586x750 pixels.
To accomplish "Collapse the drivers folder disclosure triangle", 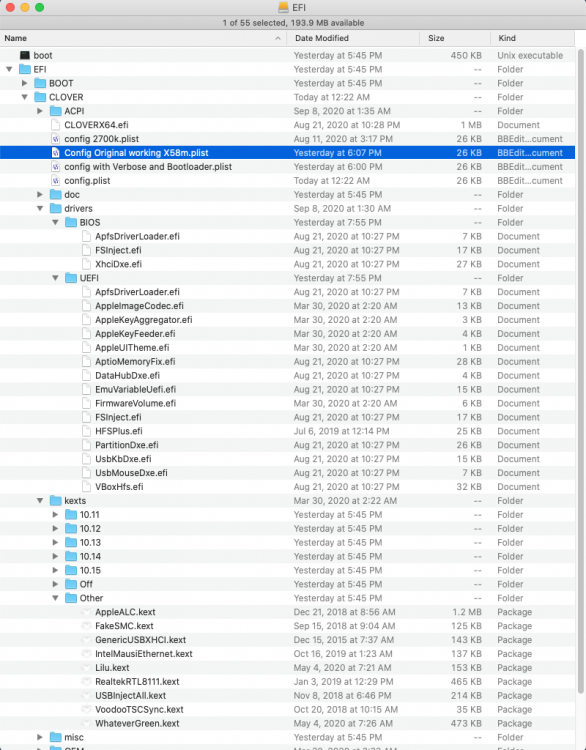I will tap(40, 209).
